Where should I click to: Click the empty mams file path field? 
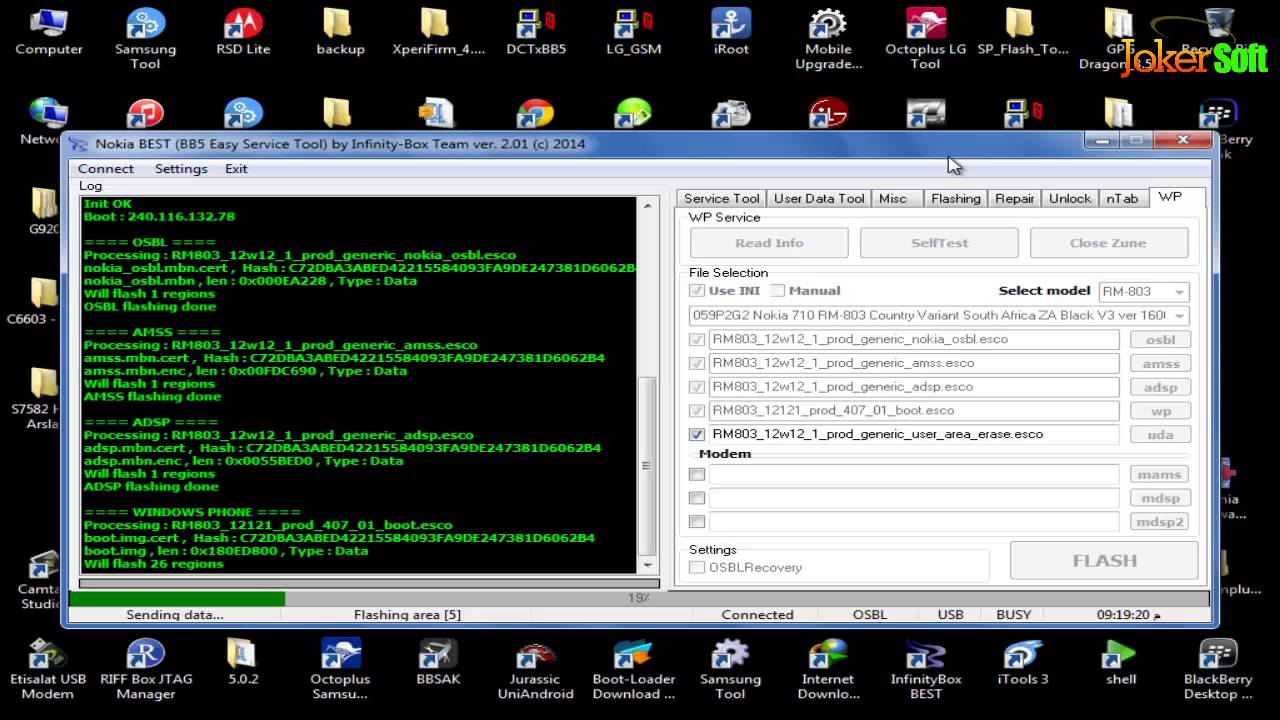pos(913,475)
